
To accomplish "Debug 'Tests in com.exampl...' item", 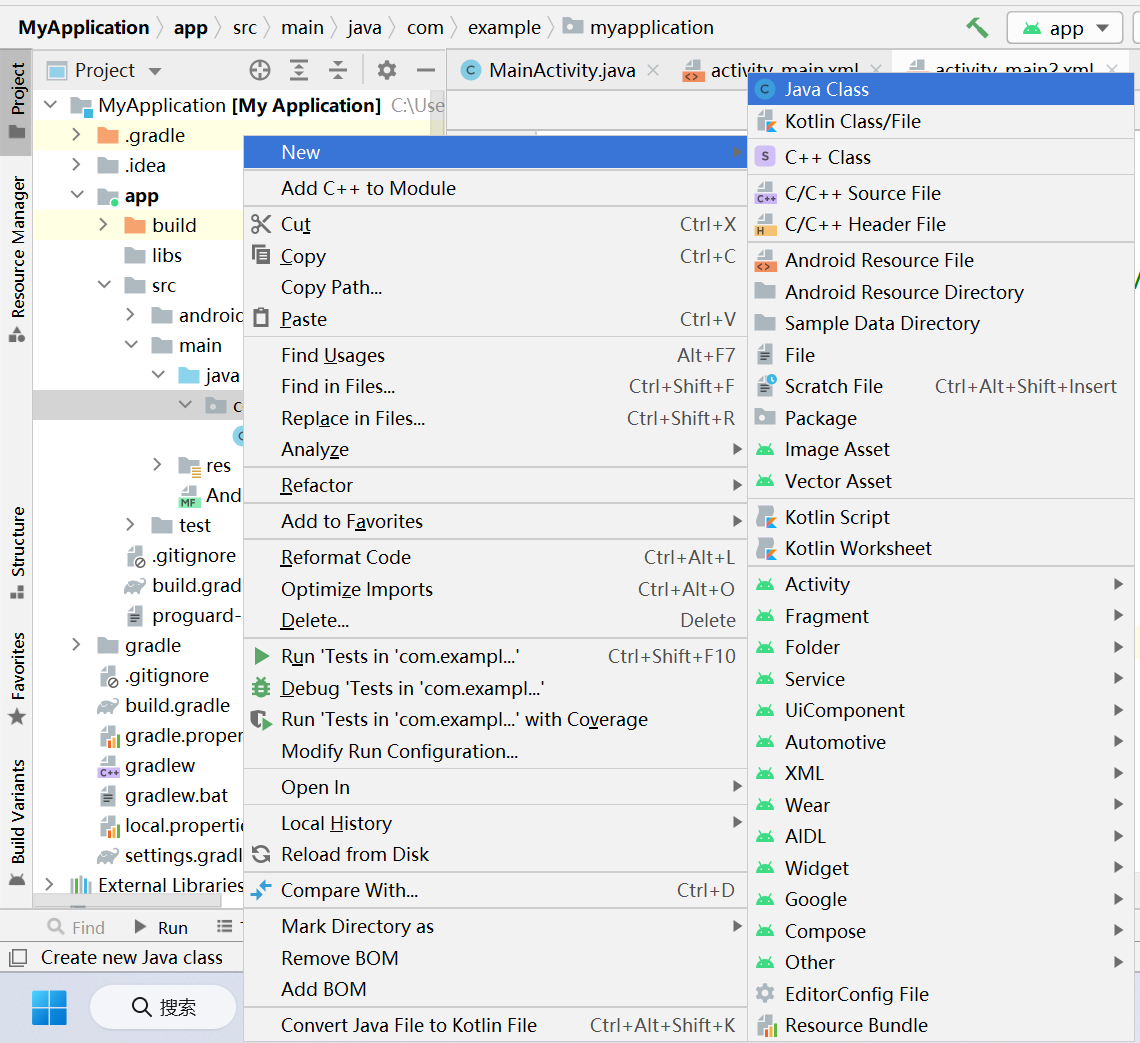I will (495, 688).
